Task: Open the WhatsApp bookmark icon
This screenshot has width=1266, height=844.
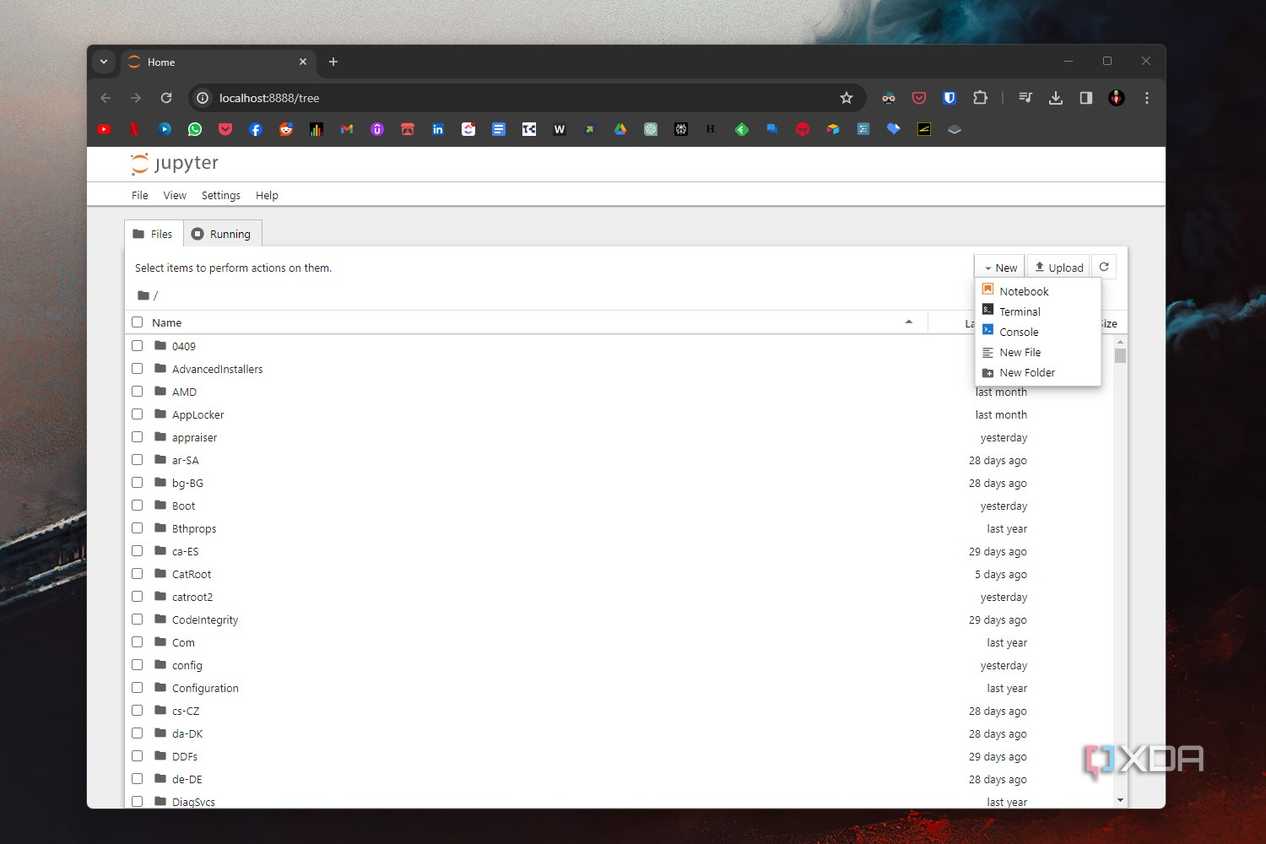Action: point(195,129)
